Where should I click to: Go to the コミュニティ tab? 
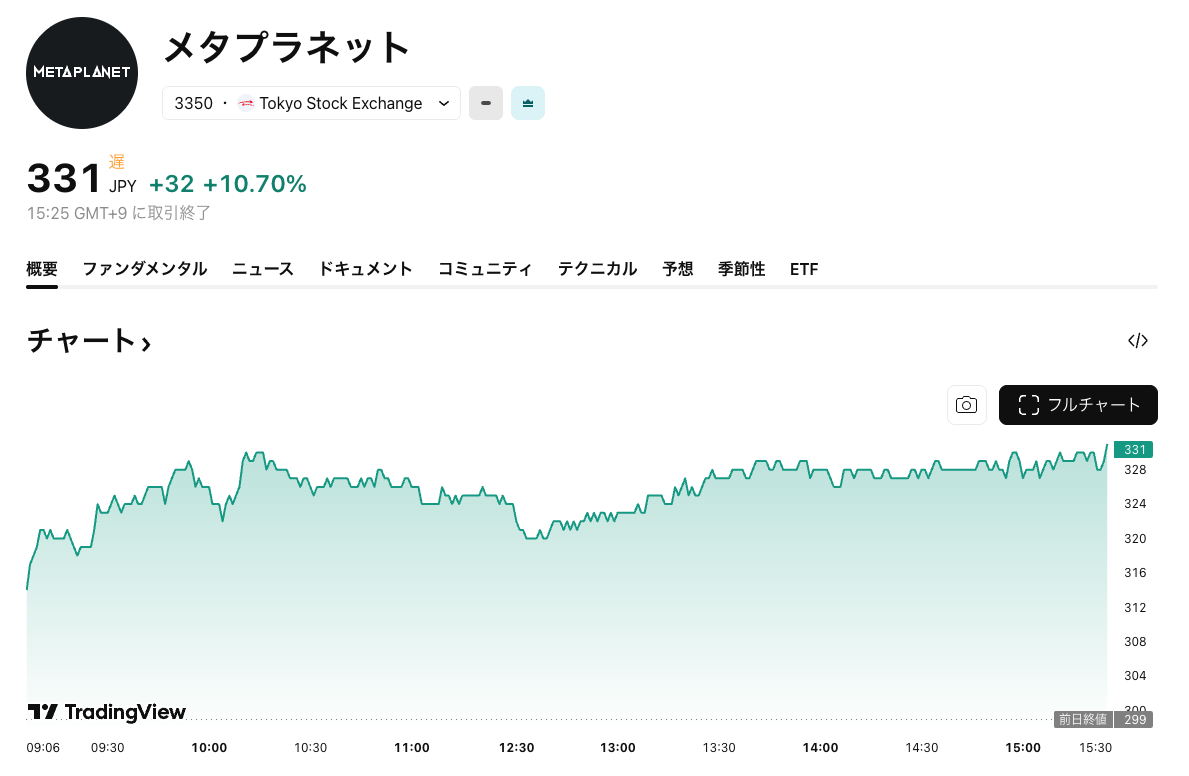pos(485,269)
